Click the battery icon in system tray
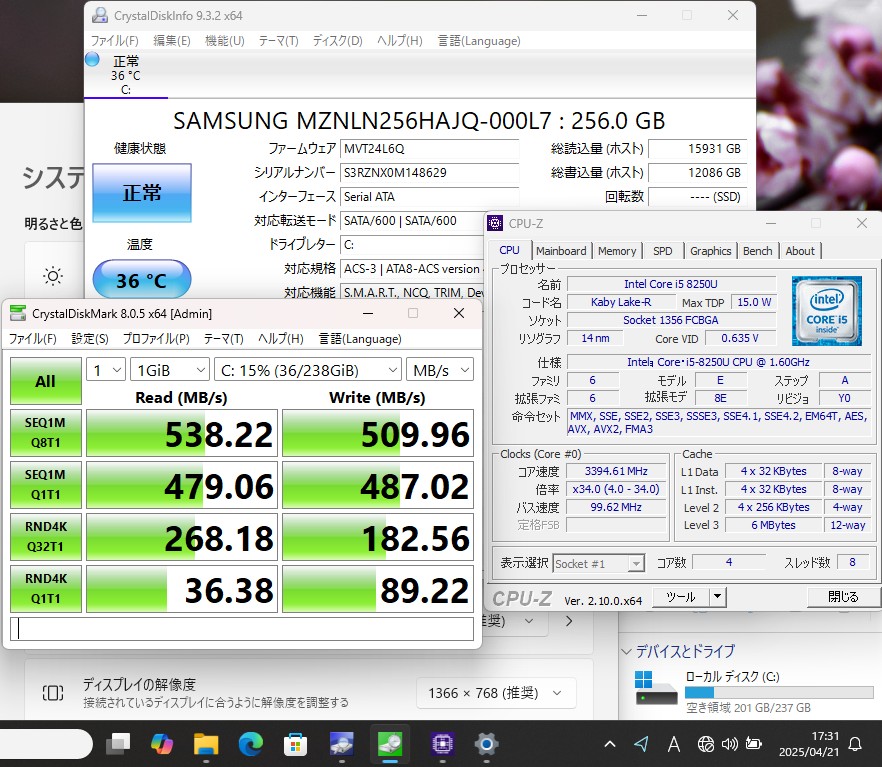 pyautogui.click(x=754, y=744)
